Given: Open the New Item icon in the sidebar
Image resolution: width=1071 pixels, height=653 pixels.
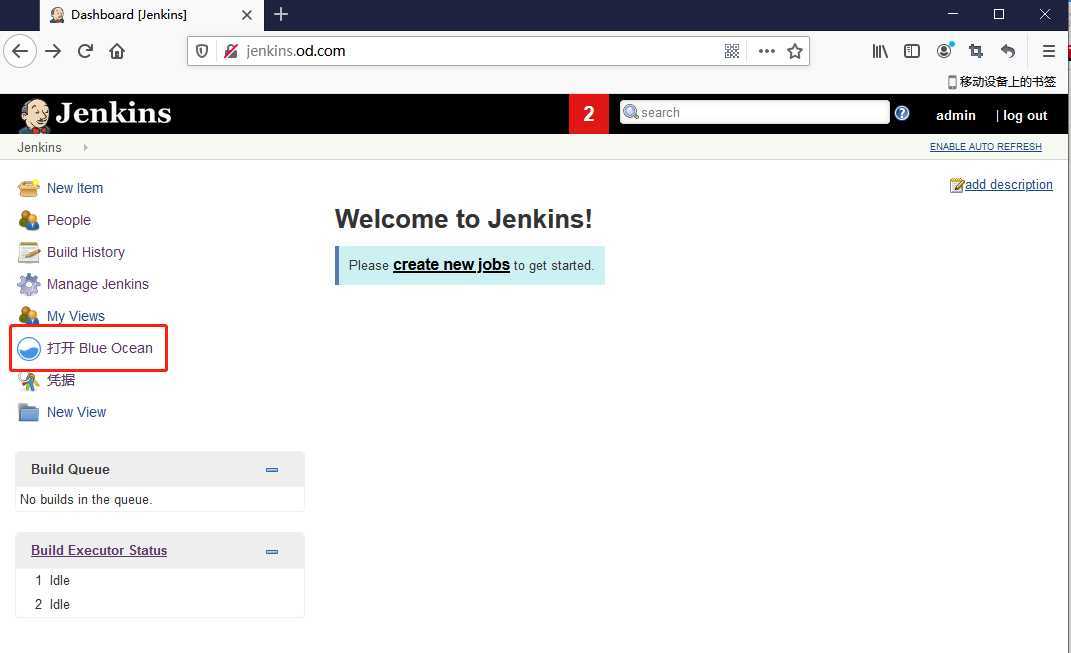Looking at the screenshot, I should pos(28,188).
